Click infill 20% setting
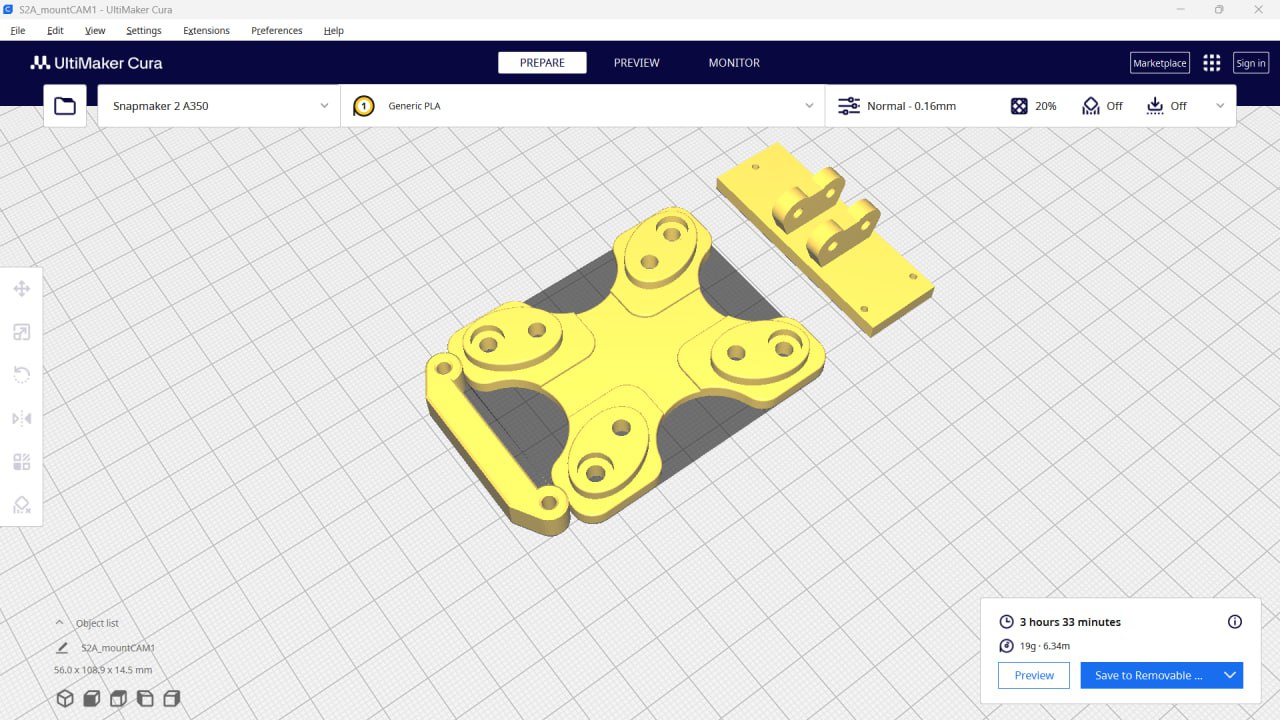1280x720 pixels. [1033, 106]
